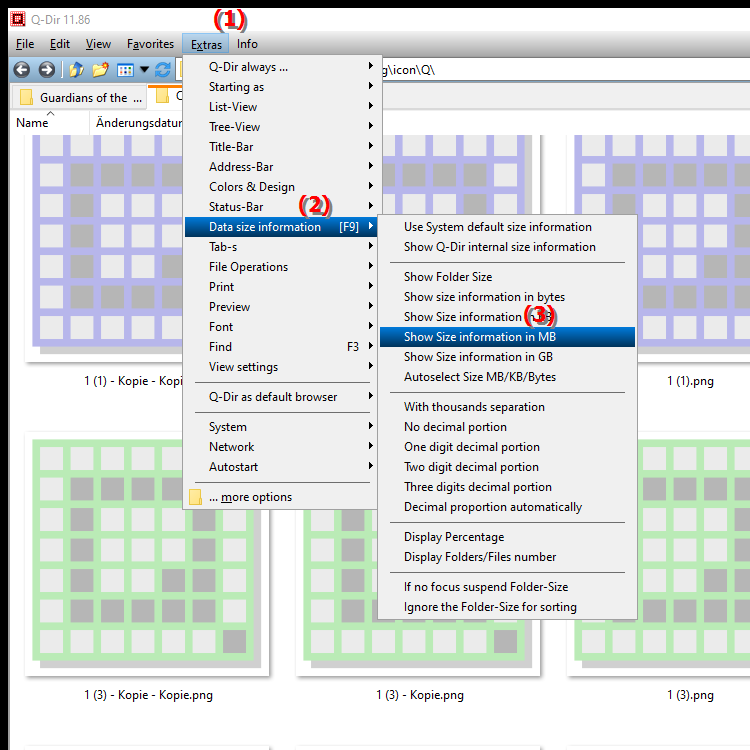Click the Back navigation arrow icon
The width and height of the screenshot is (750, 750).
click(x=22, y=70)
